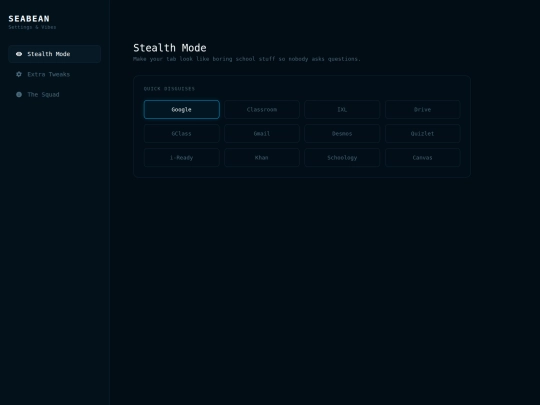The width and height of the screenshot is (540, 405).
Task: Pick the Desmos disguise
Action: (x=342, y=134)
